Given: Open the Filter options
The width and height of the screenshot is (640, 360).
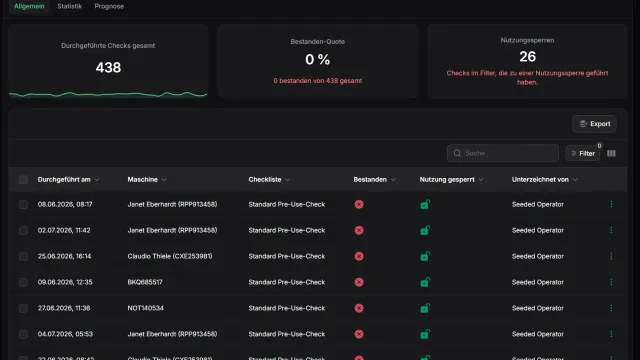Looking at the screenshot, I should [x=582, y=153].
